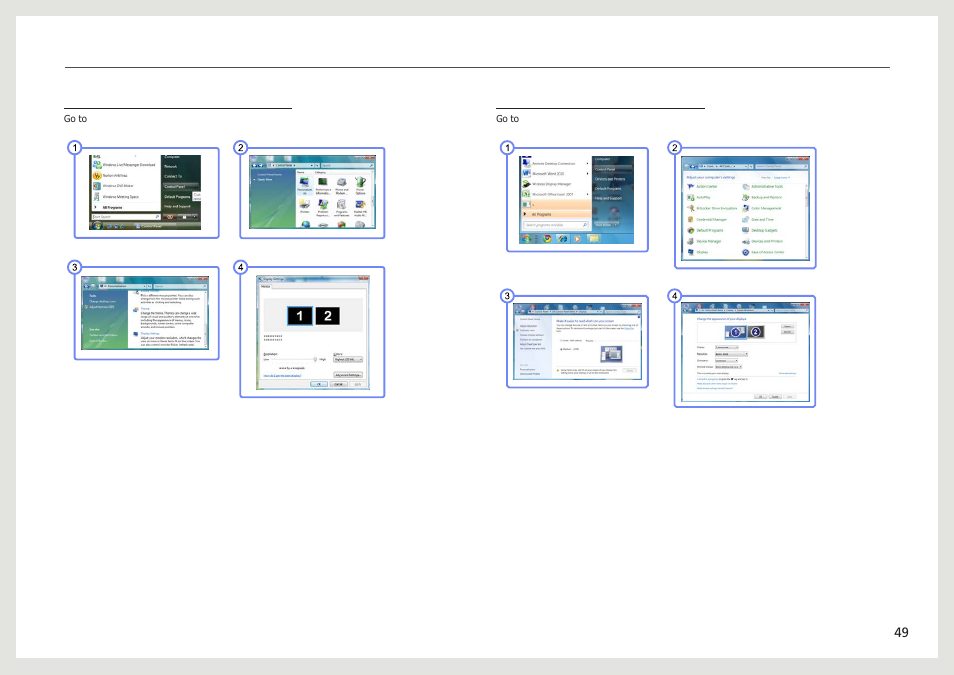Viewport: 954px width, 675px height.
Task: Open Phone and Modem Options icon
Action: point(341,186)
